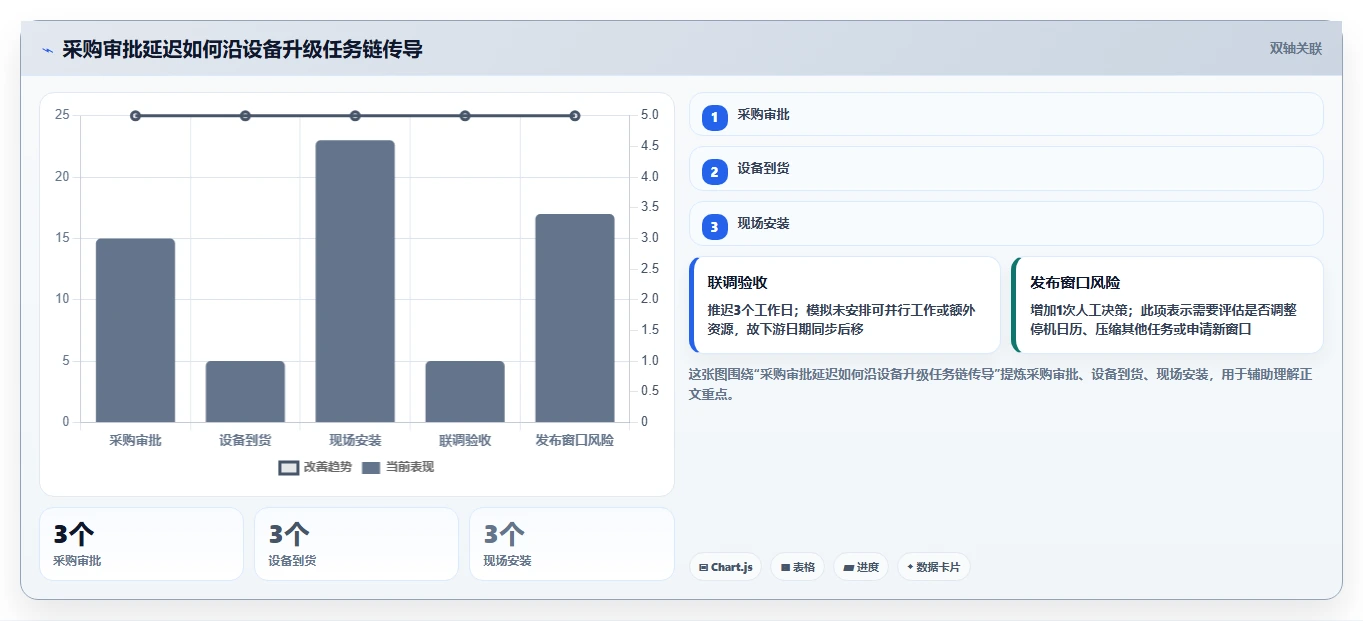Click the trend line point above 设备到货
This screenshot has width=1363, height=621.
tap(245, 116)
